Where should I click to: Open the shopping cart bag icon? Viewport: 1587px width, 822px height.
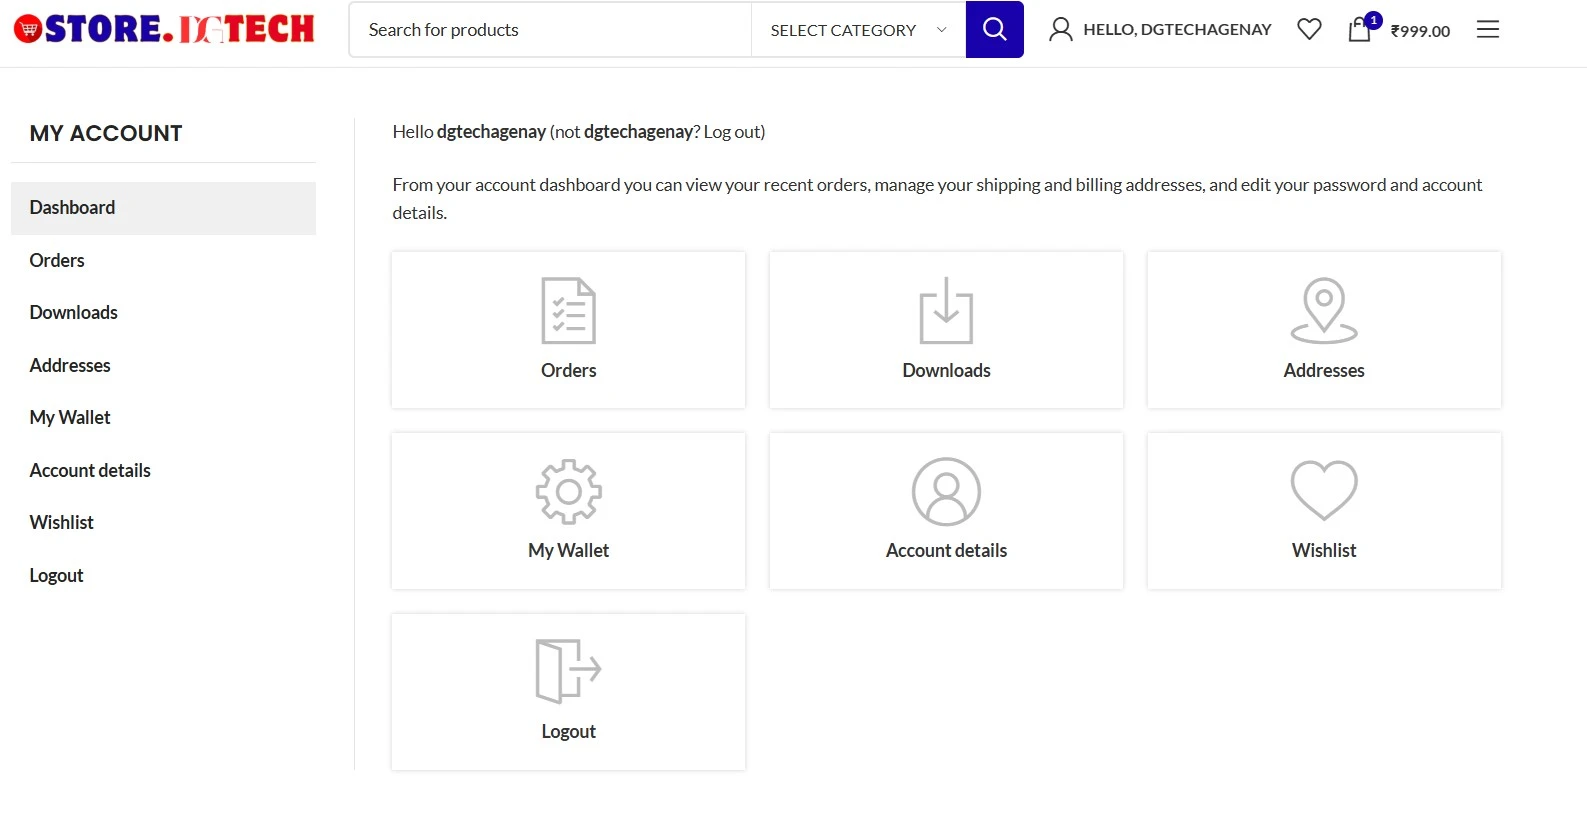point(1359,30)
